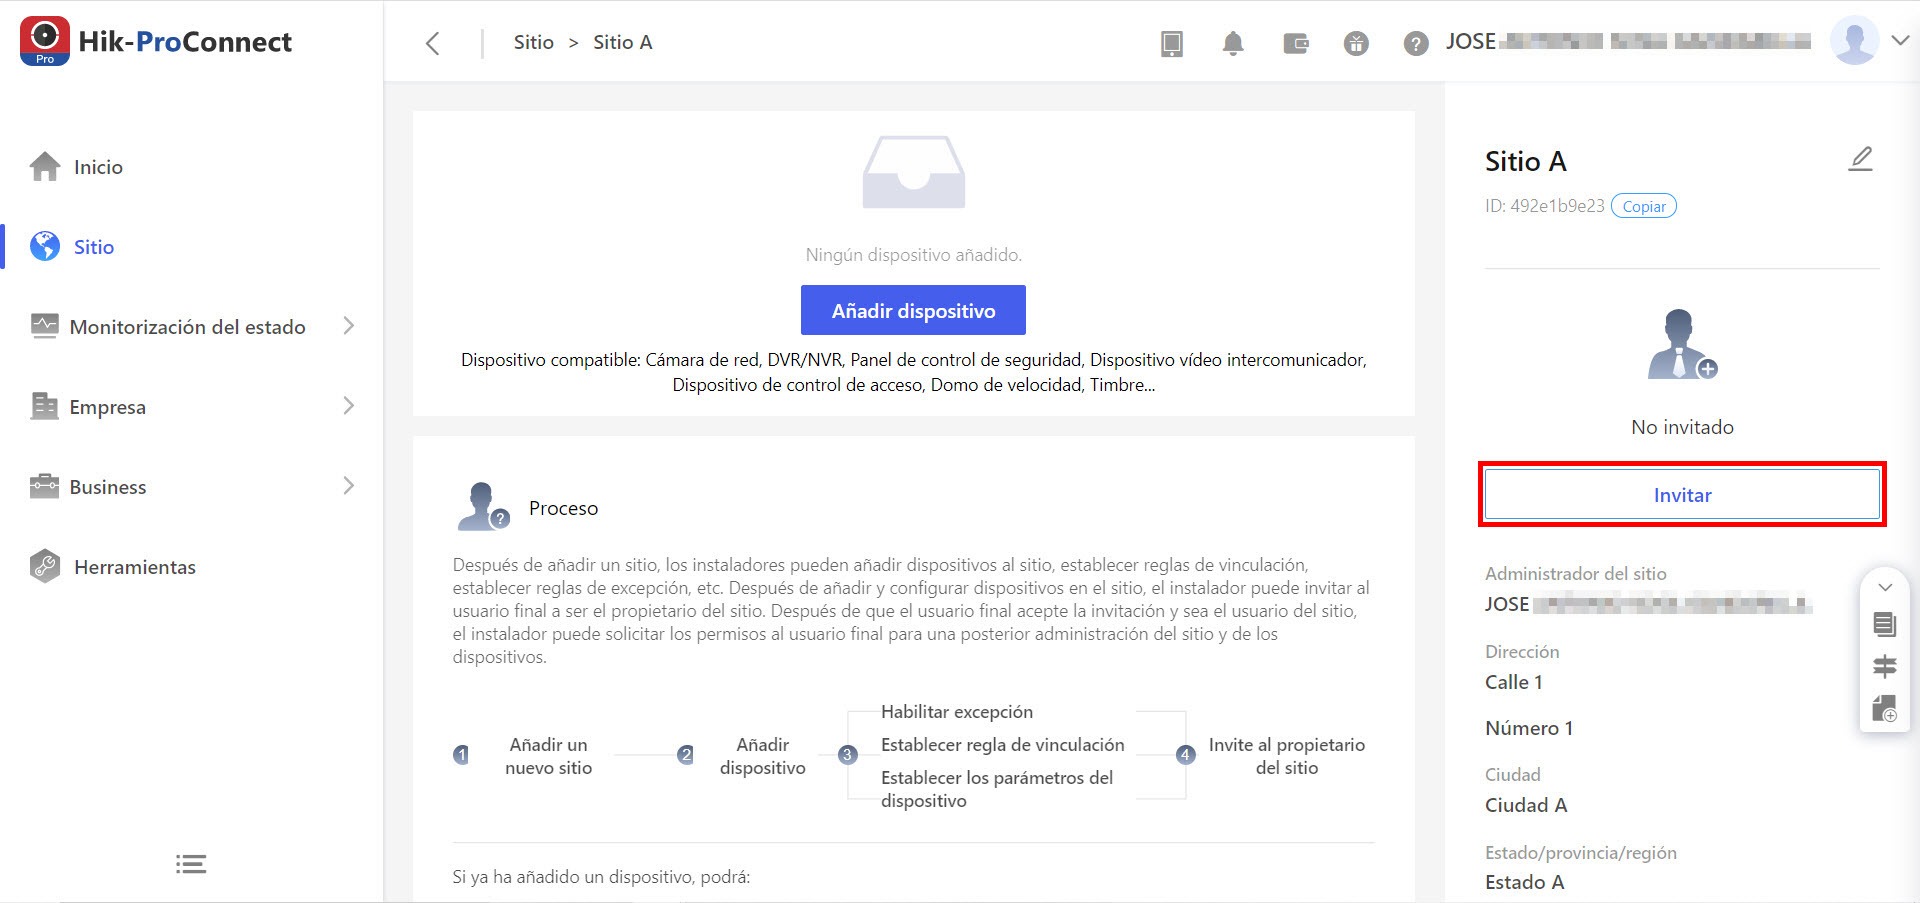
Task: Click the floating signpost icon
Action: [1884, 667]
